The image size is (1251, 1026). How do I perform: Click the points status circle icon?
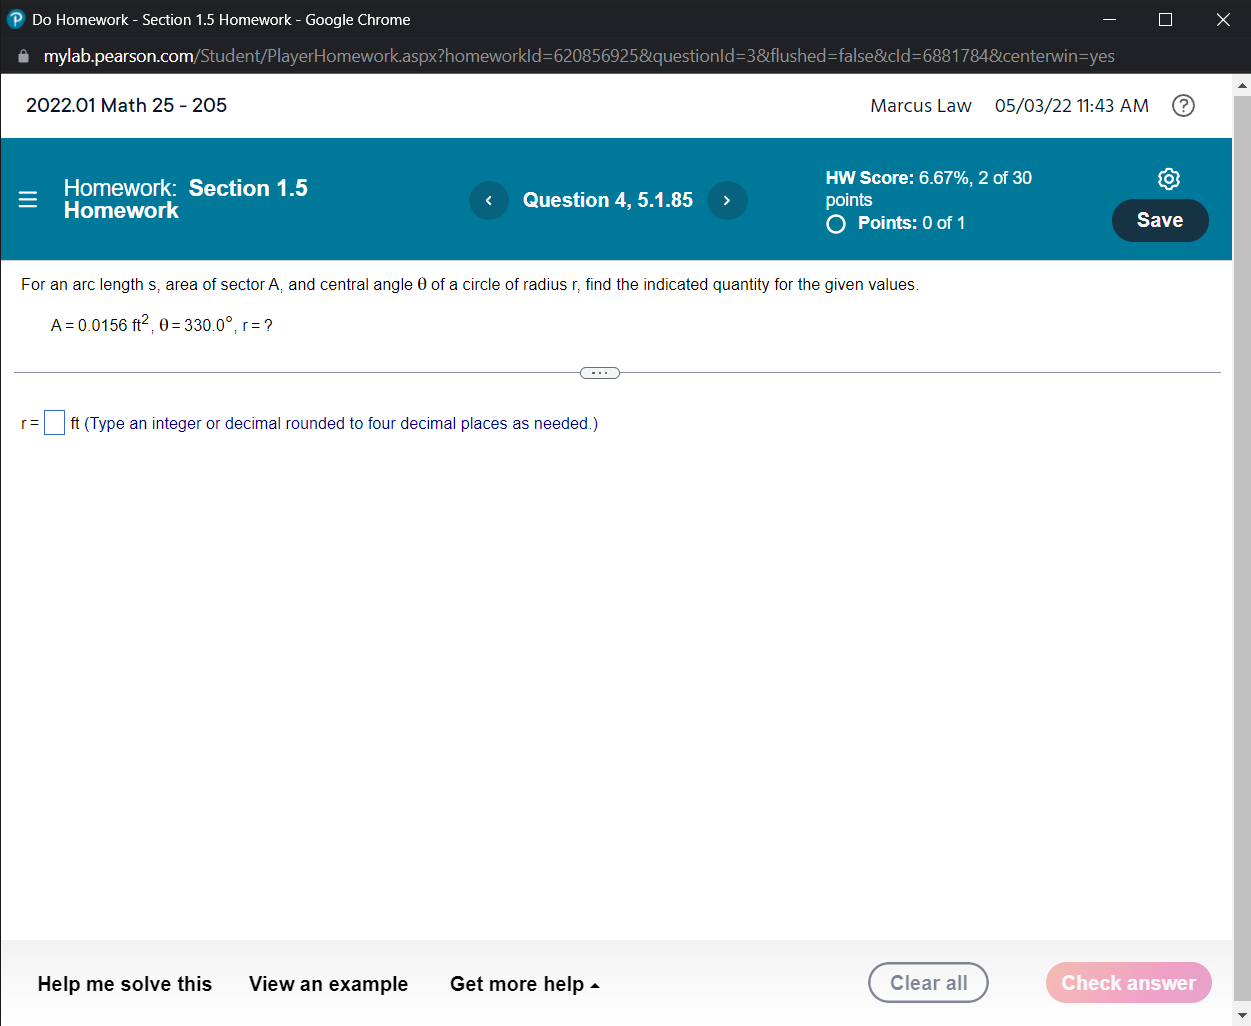(836, 223)
